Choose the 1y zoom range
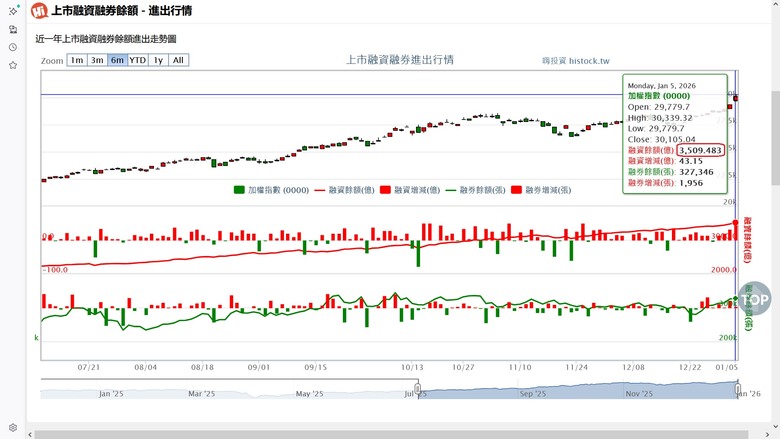Screen dimensions: 780x439 158,60
